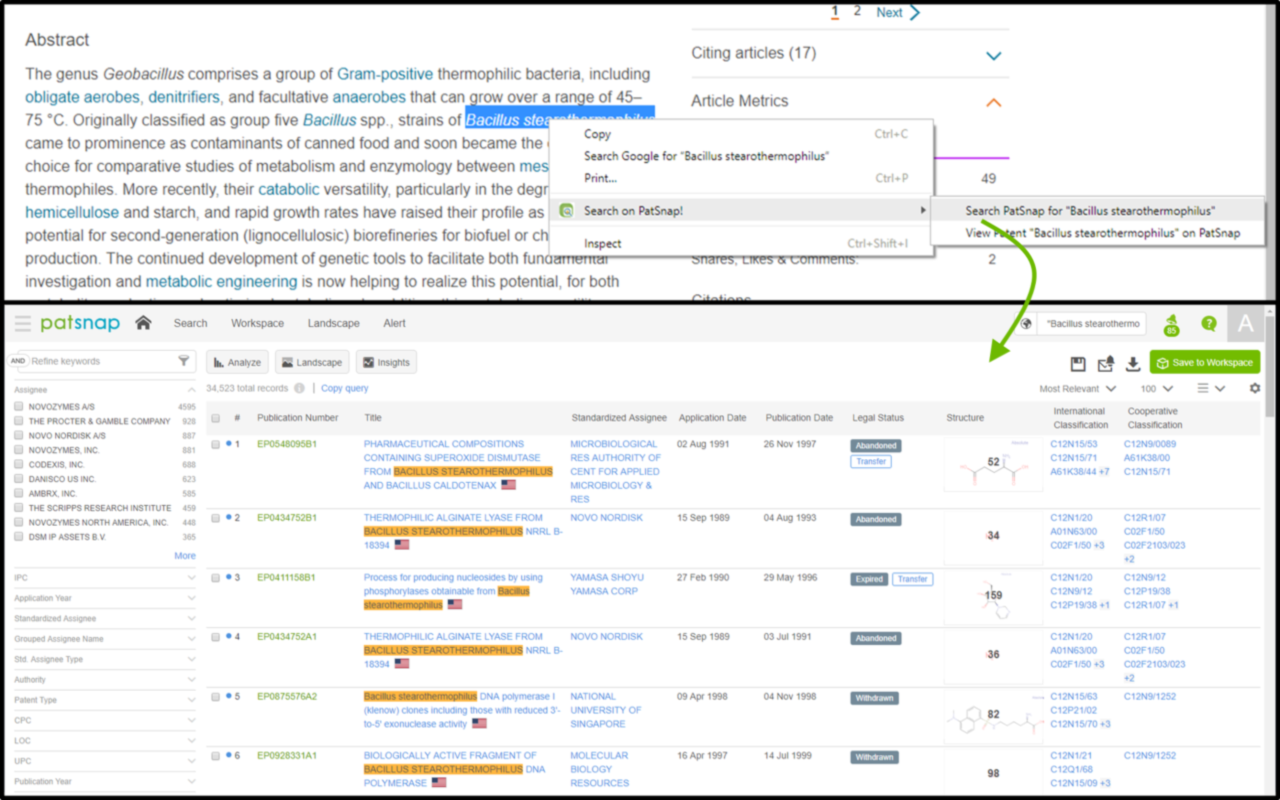Check NOVO NORDISK A/S assignee filter

[19, 436]
